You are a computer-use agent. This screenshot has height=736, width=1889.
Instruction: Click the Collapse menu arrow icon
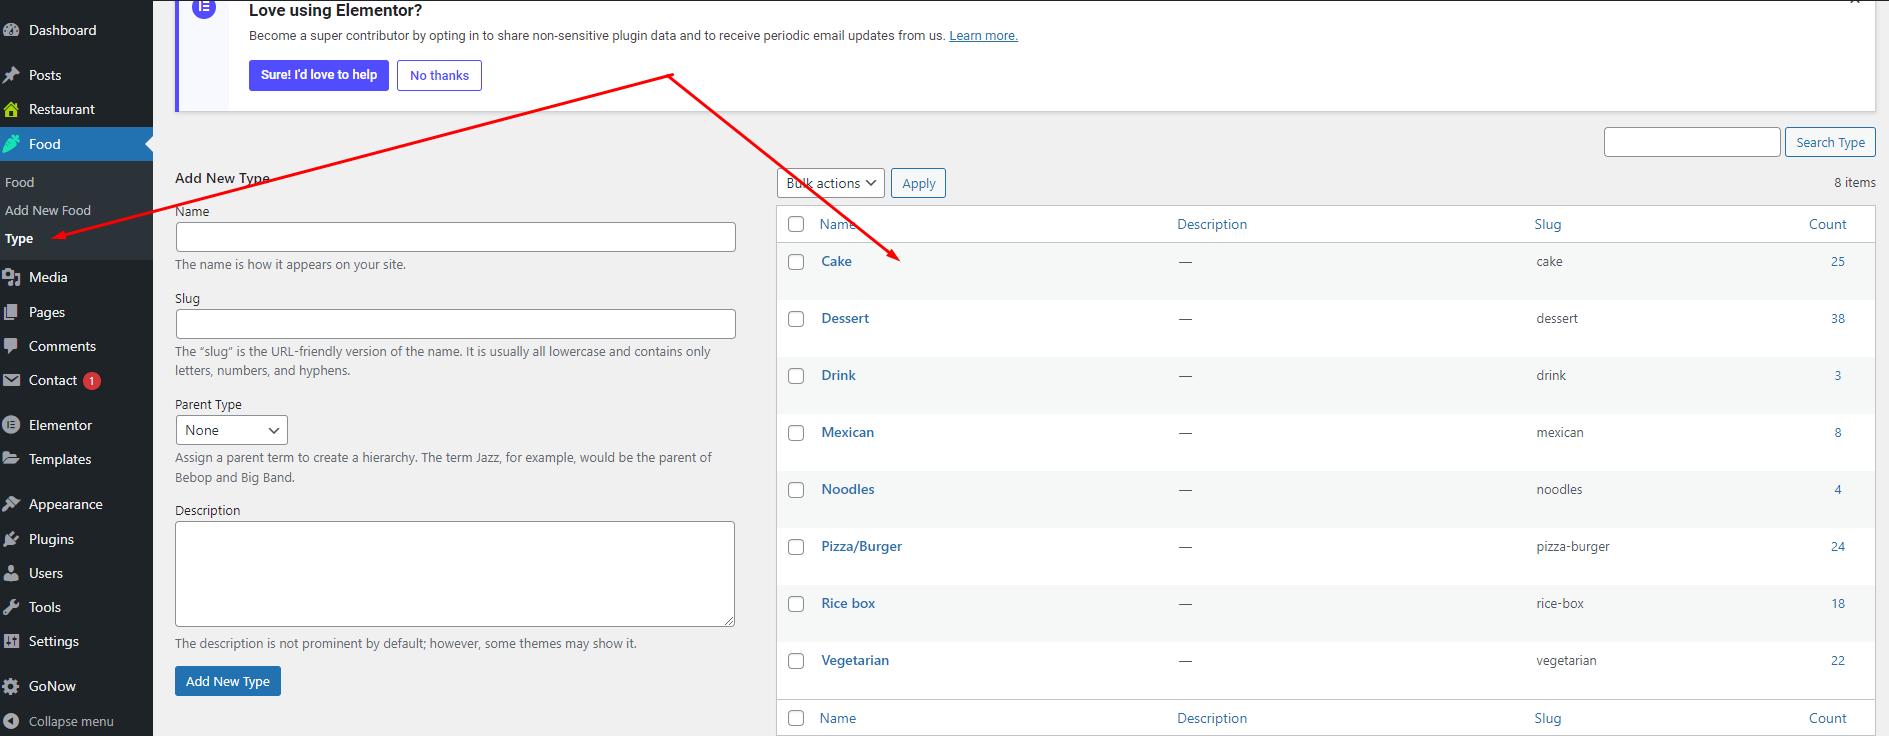click(x=12, y=721)
